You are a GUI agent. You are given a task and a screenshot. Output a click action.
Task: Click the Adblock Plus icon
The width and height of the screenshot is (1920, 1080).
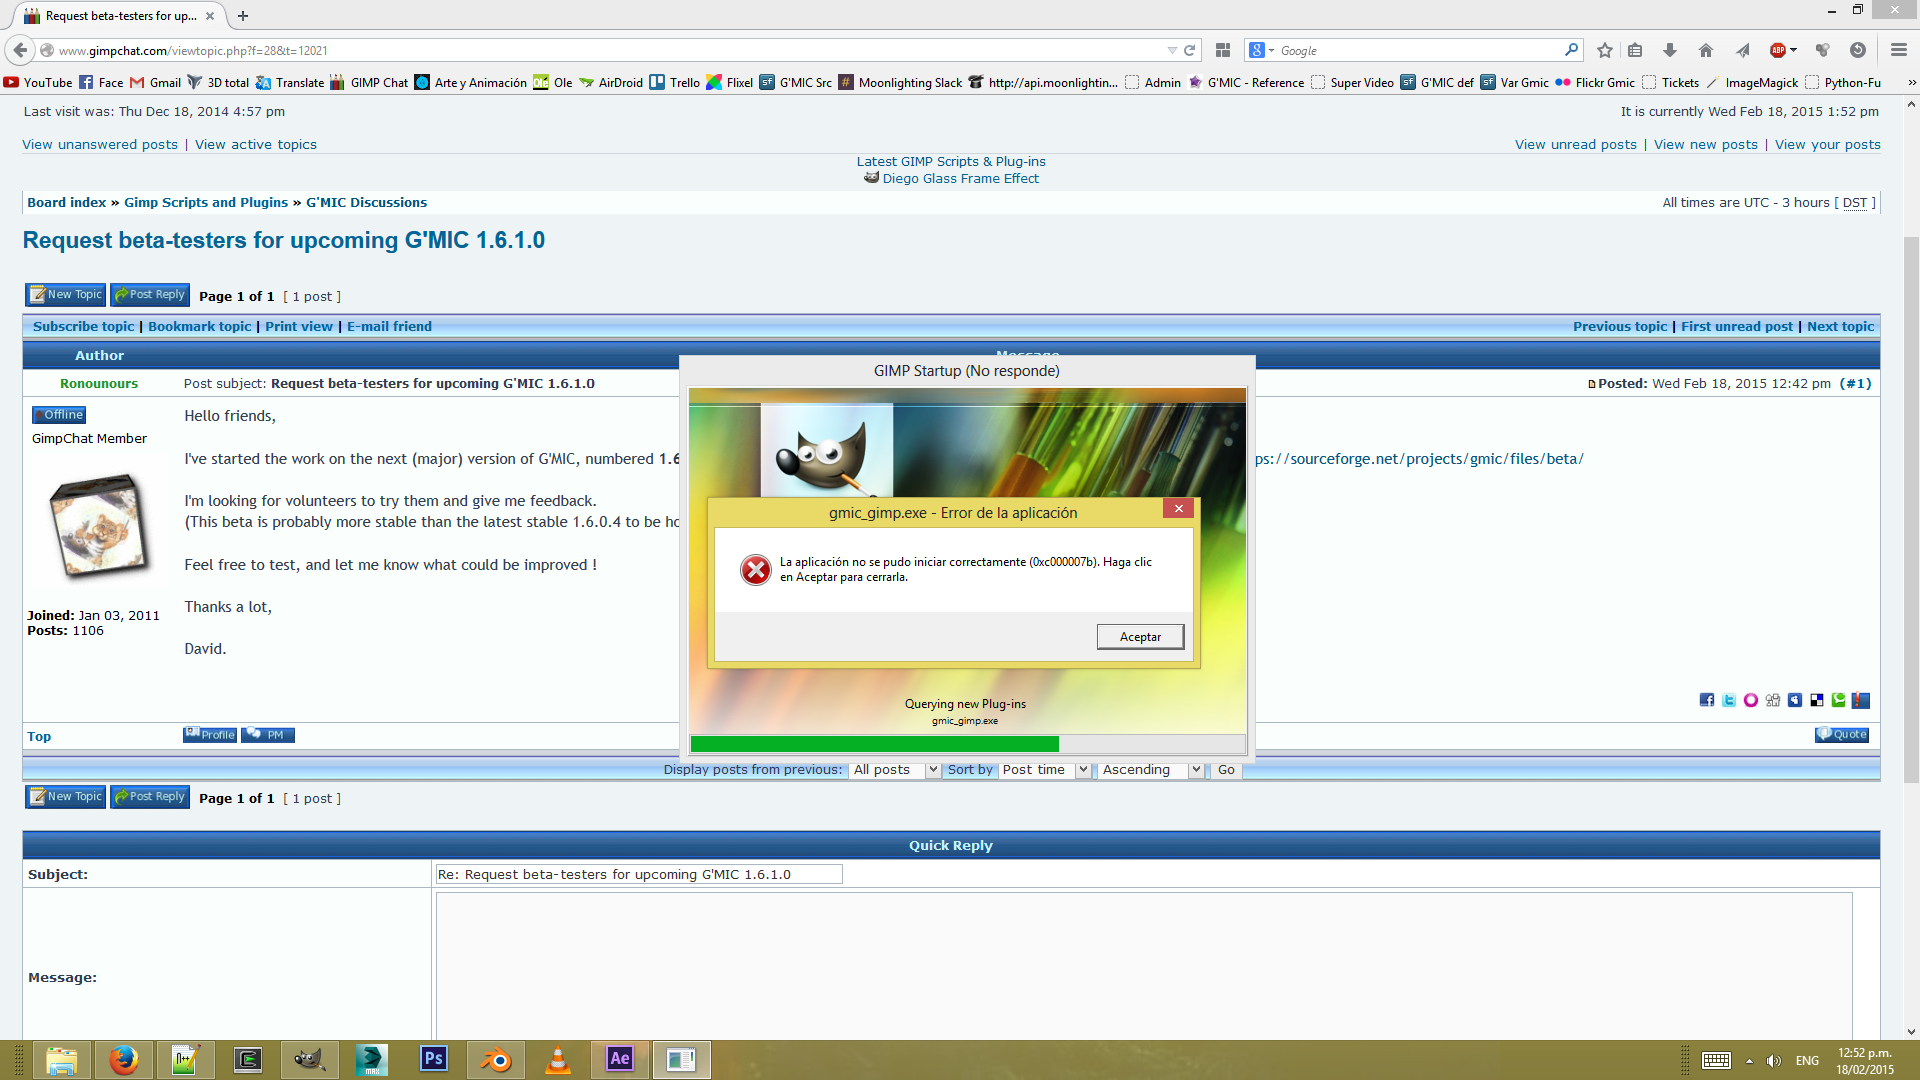(1777, 50)
